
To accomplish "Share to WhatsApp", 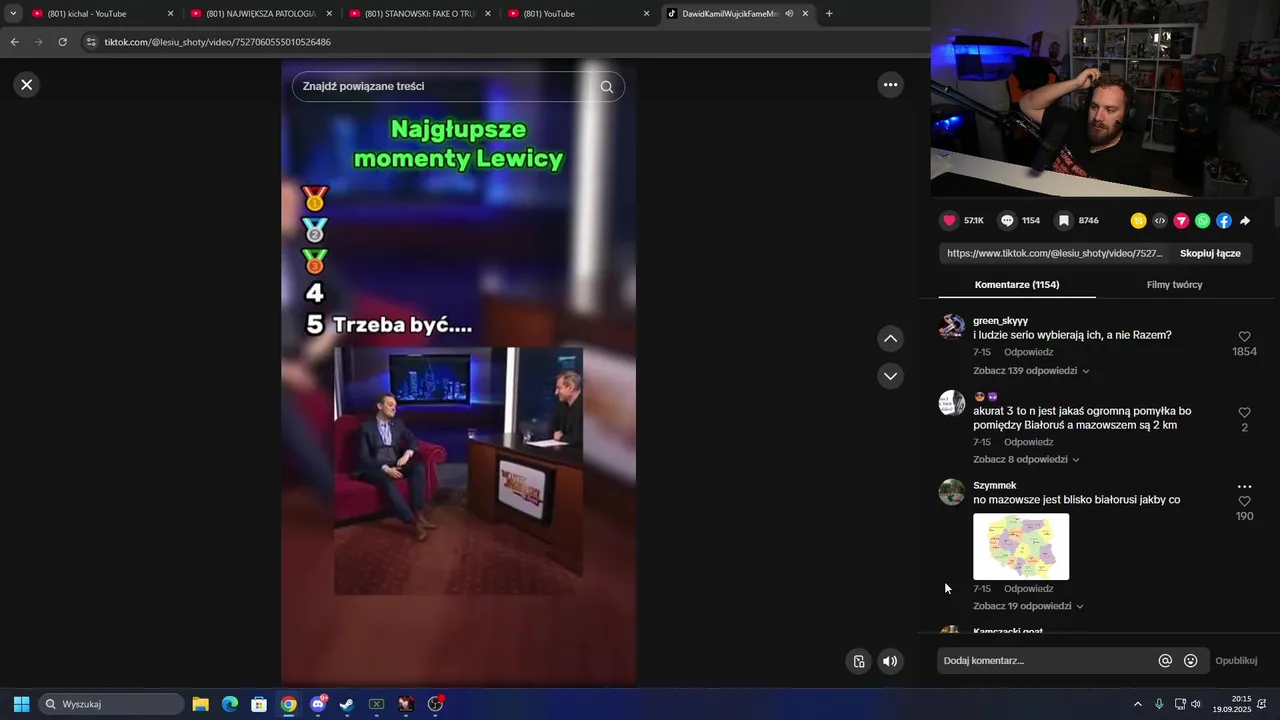I will 1202,221.
